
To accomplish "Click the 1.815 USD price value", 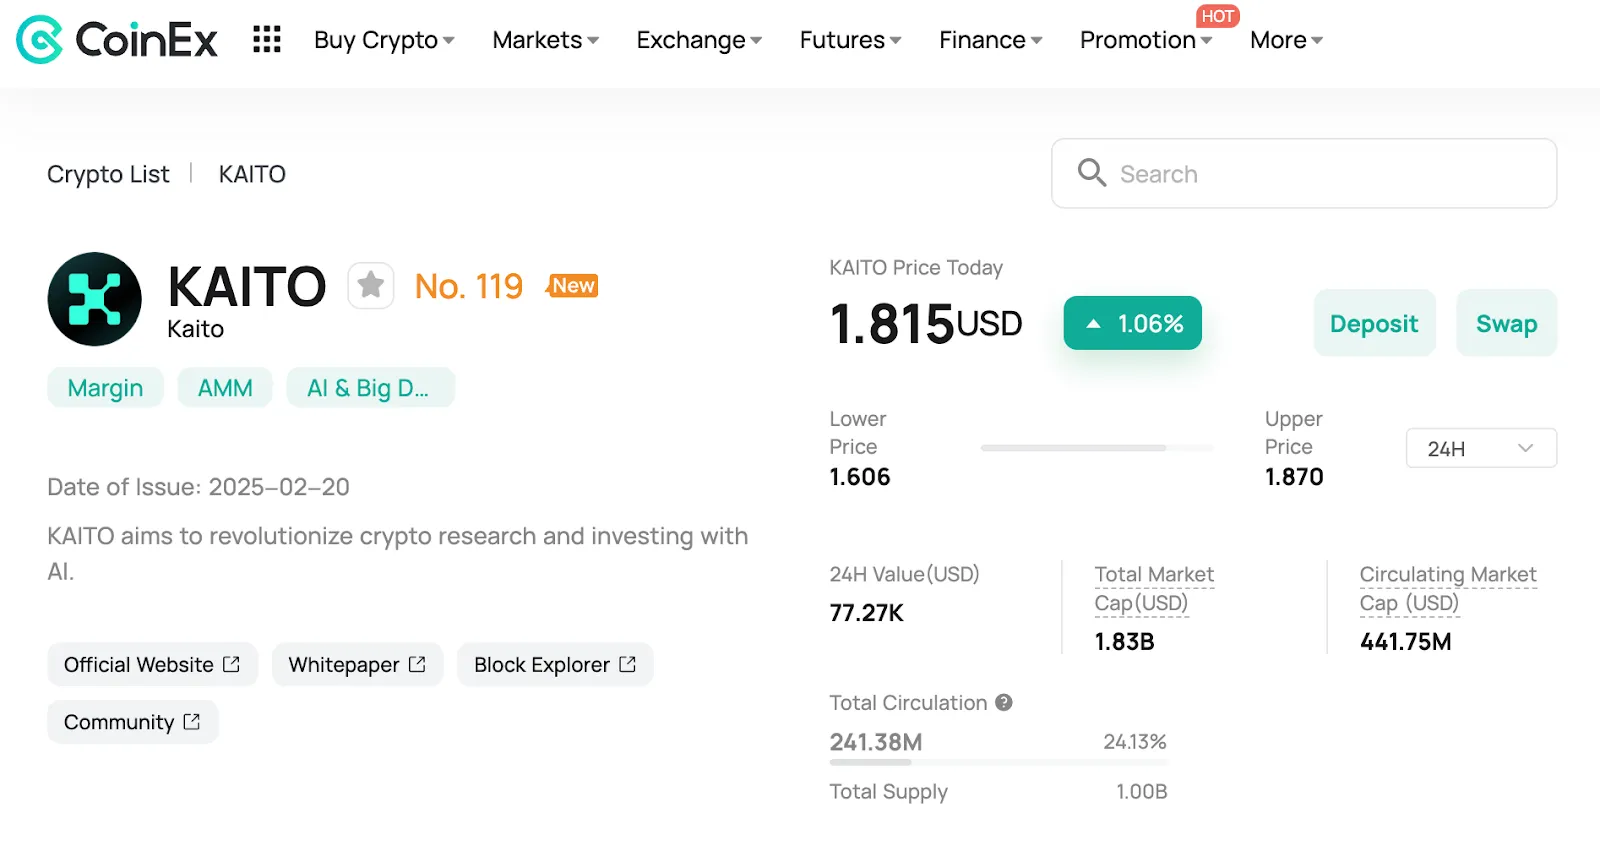I will pyautogui.click(x=925, y=324).
